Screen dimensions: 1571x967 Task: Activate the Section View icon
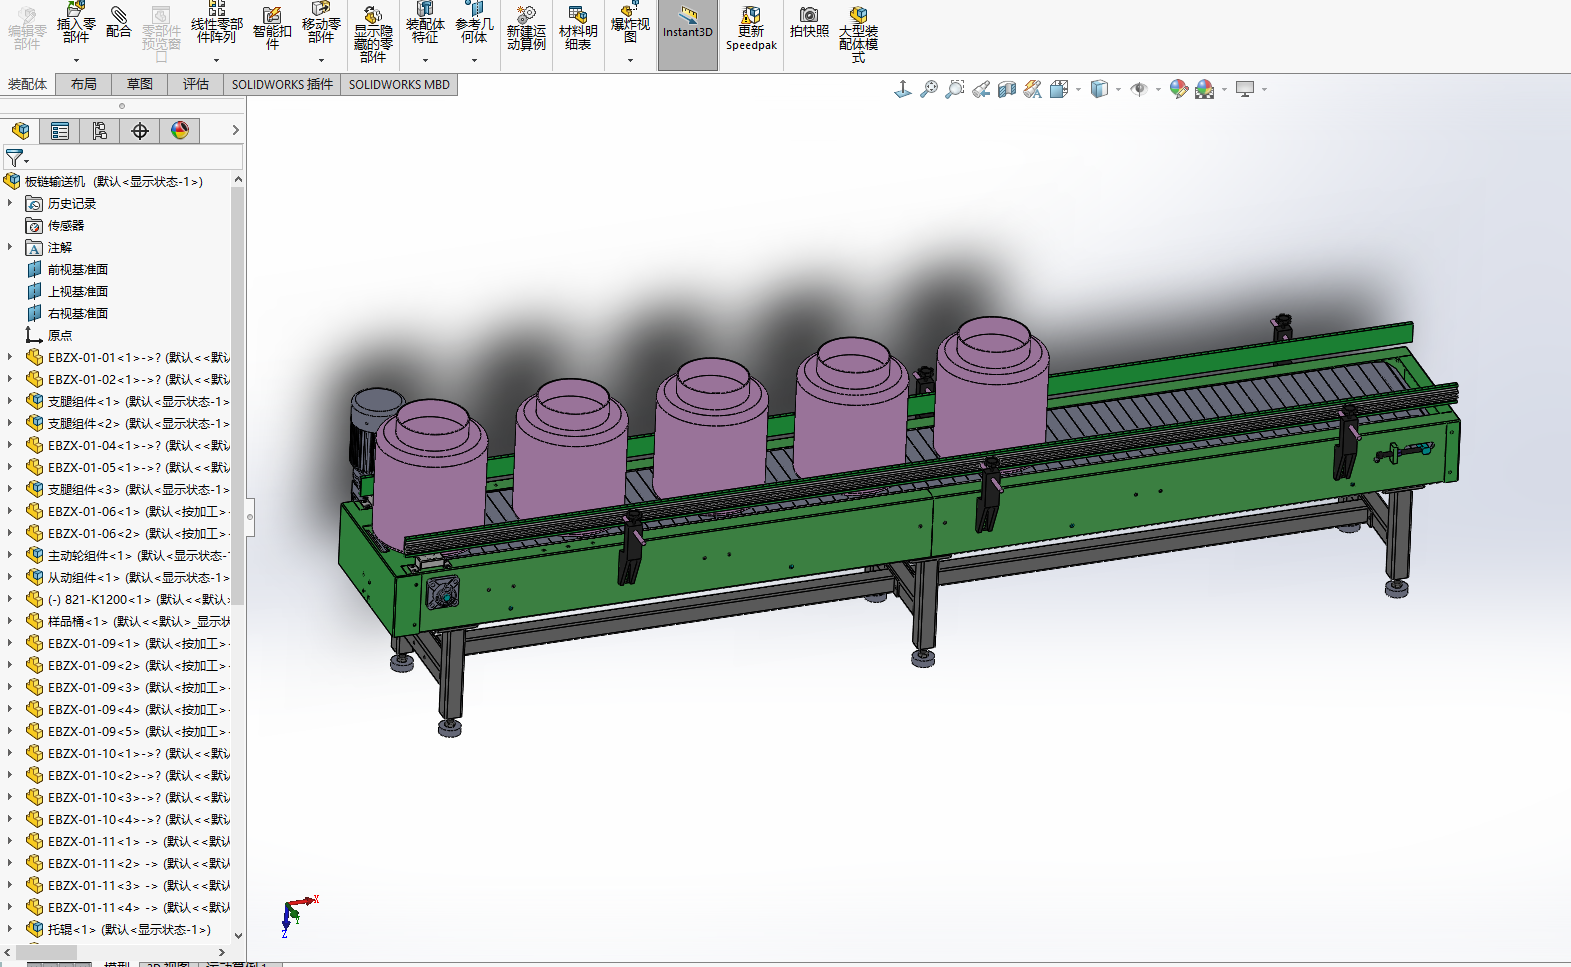pos(1007,89)
